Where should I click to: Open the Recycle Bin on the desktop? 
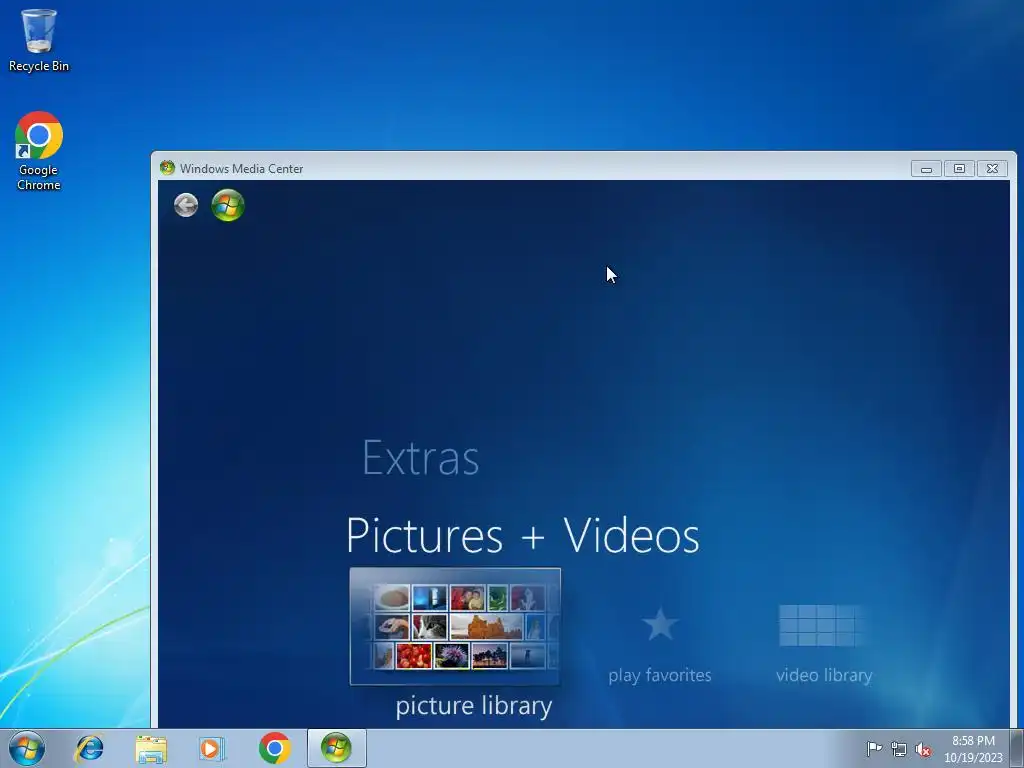[39, 40]
